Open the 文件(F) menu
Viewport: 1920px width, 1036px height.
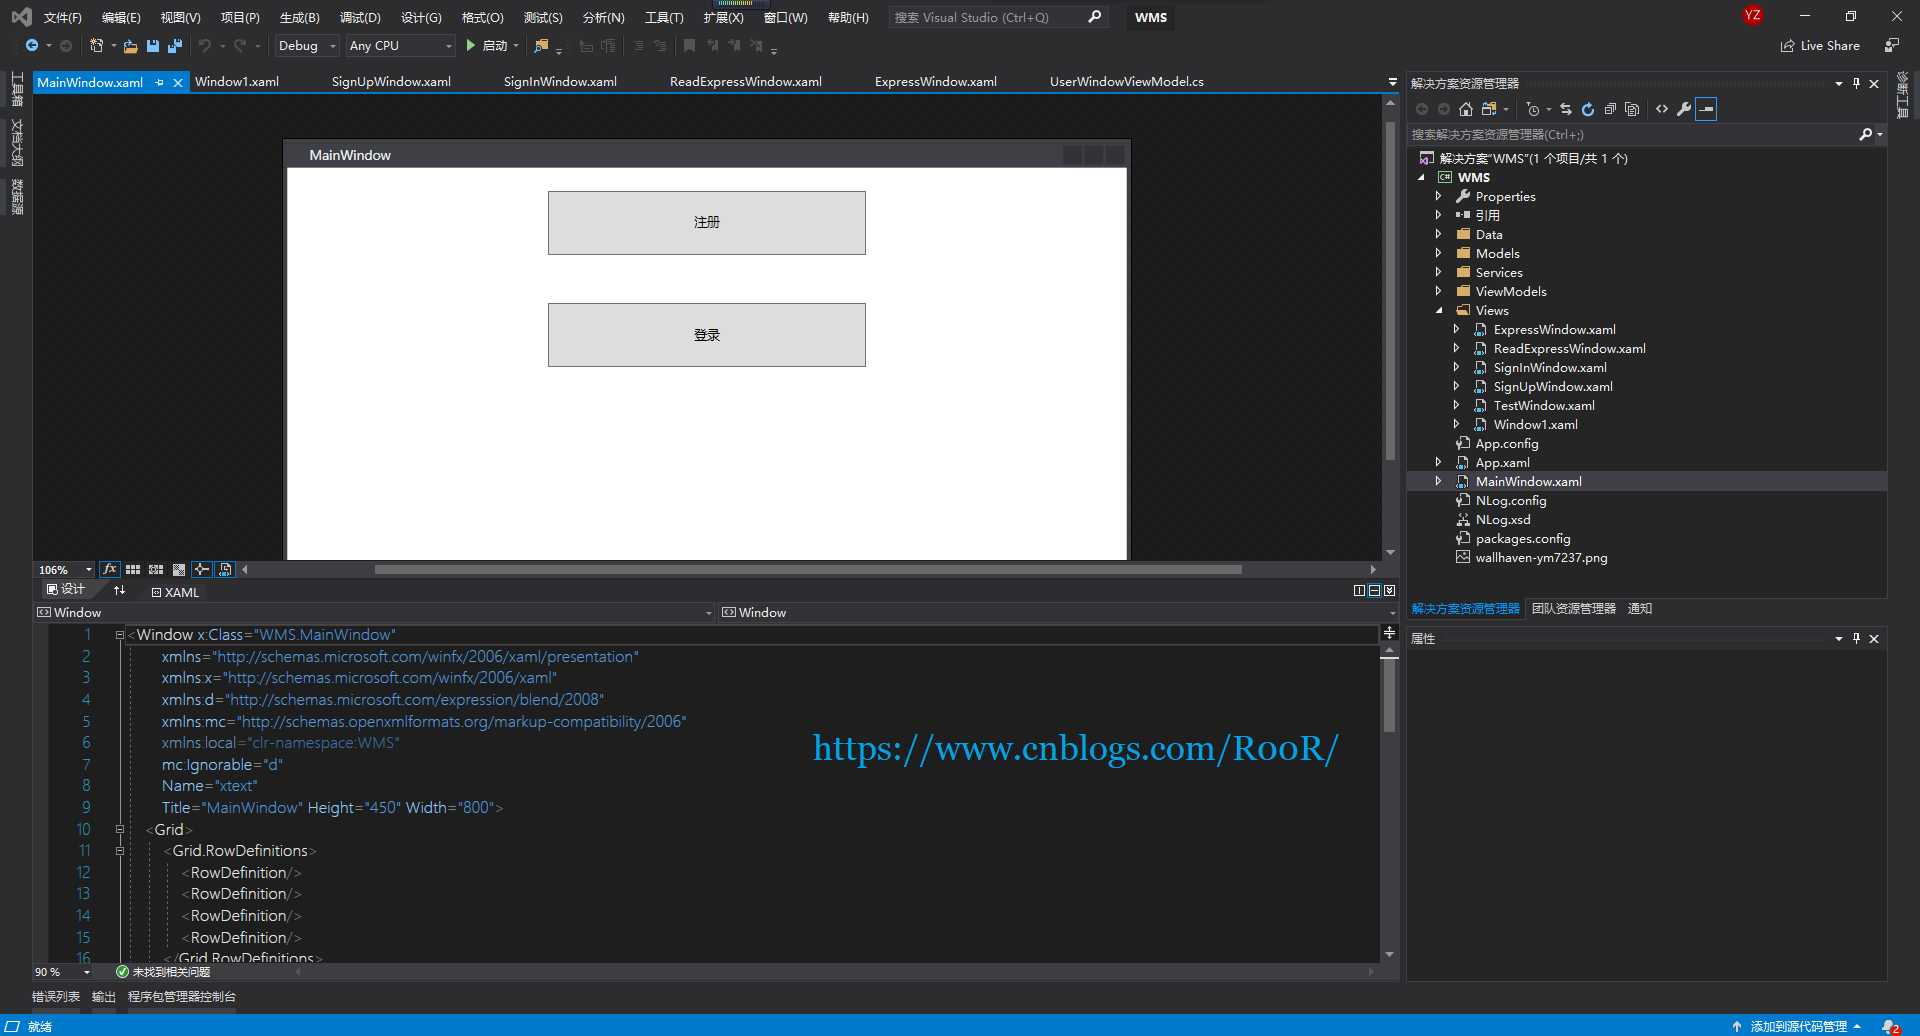pyautogui.click(x=62, y=17)
